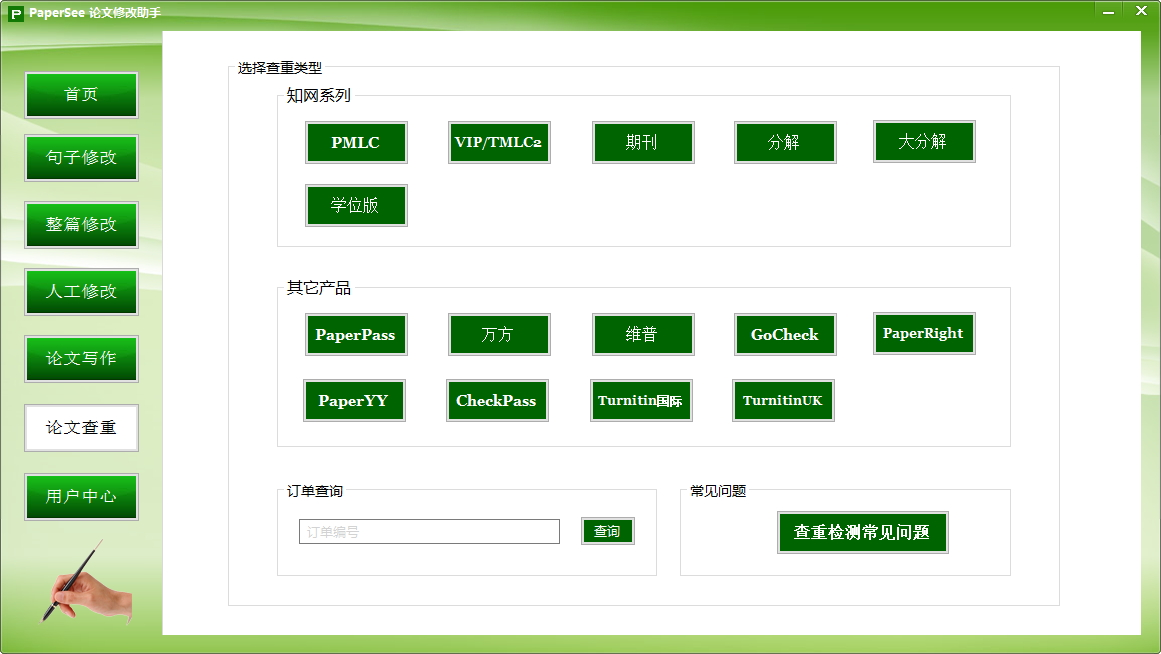Open PaperPass checking
1161x654 pixels.
356,335
